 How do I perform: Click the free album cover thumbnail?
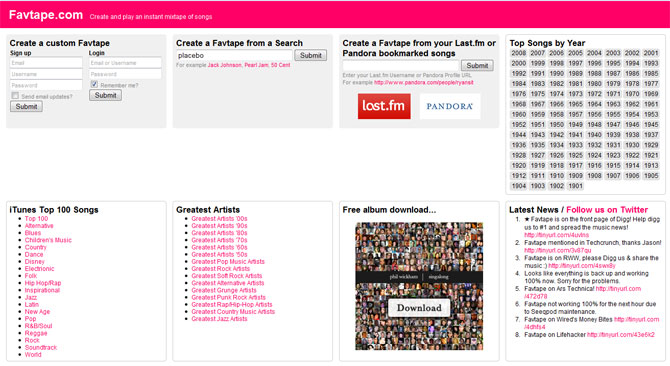point(419,286)
